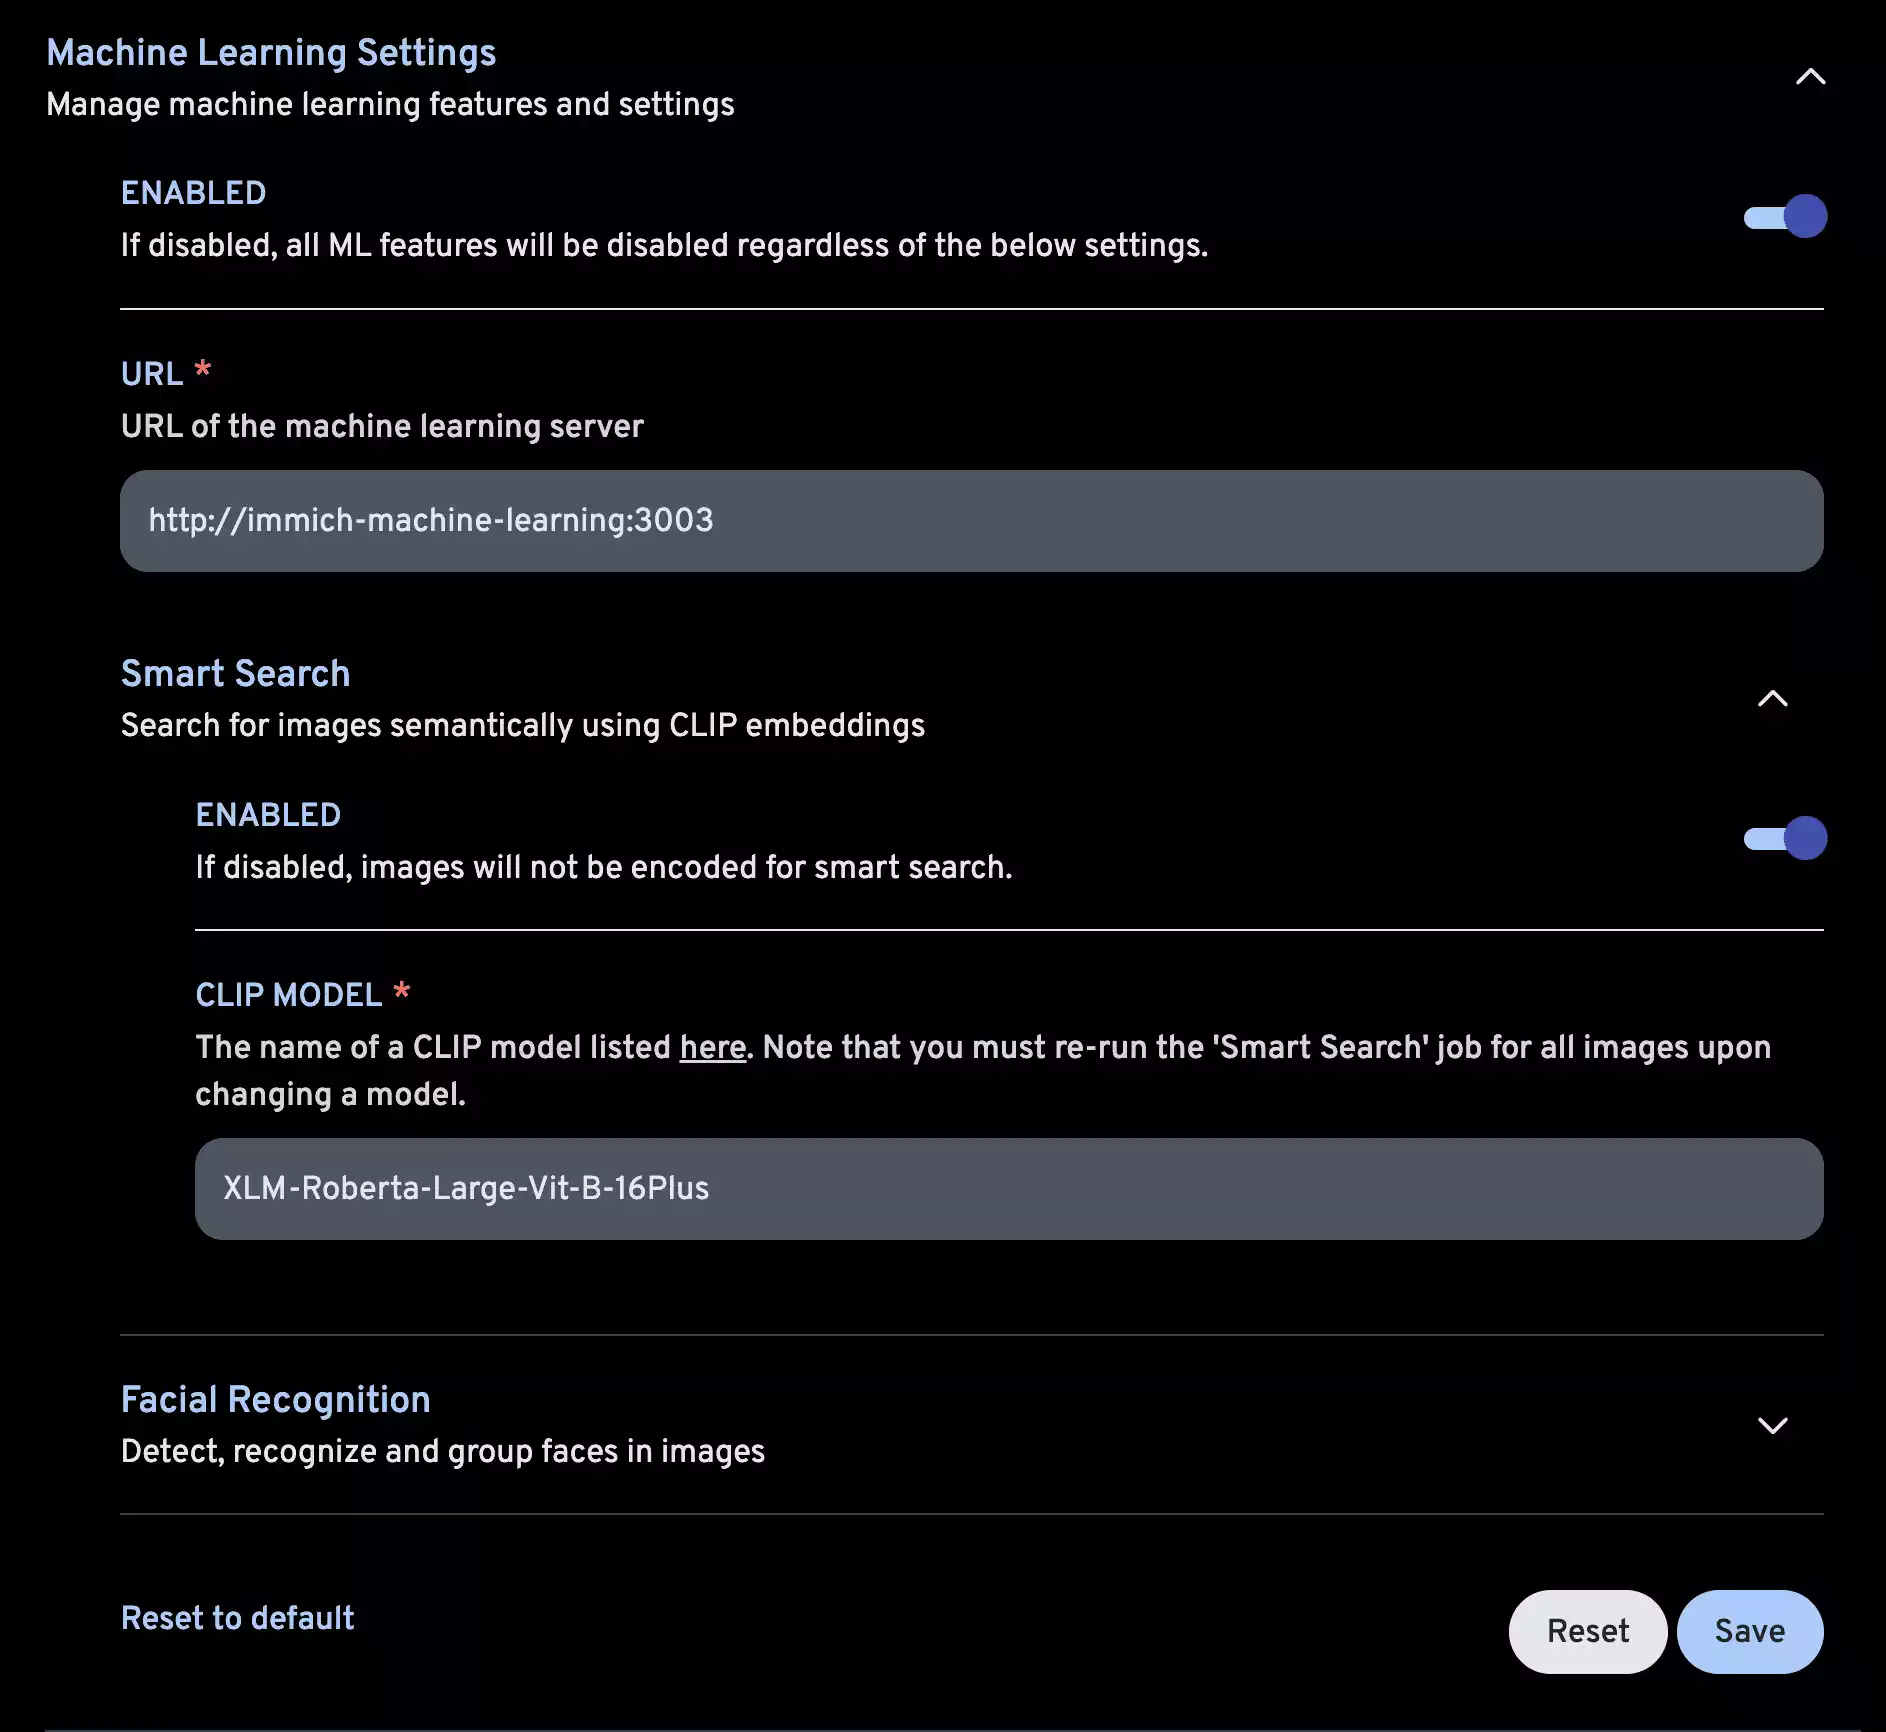Open the 'here' link for CLIP models
Viewport: 1886px width, 1732px height.
coord(712,1047)
